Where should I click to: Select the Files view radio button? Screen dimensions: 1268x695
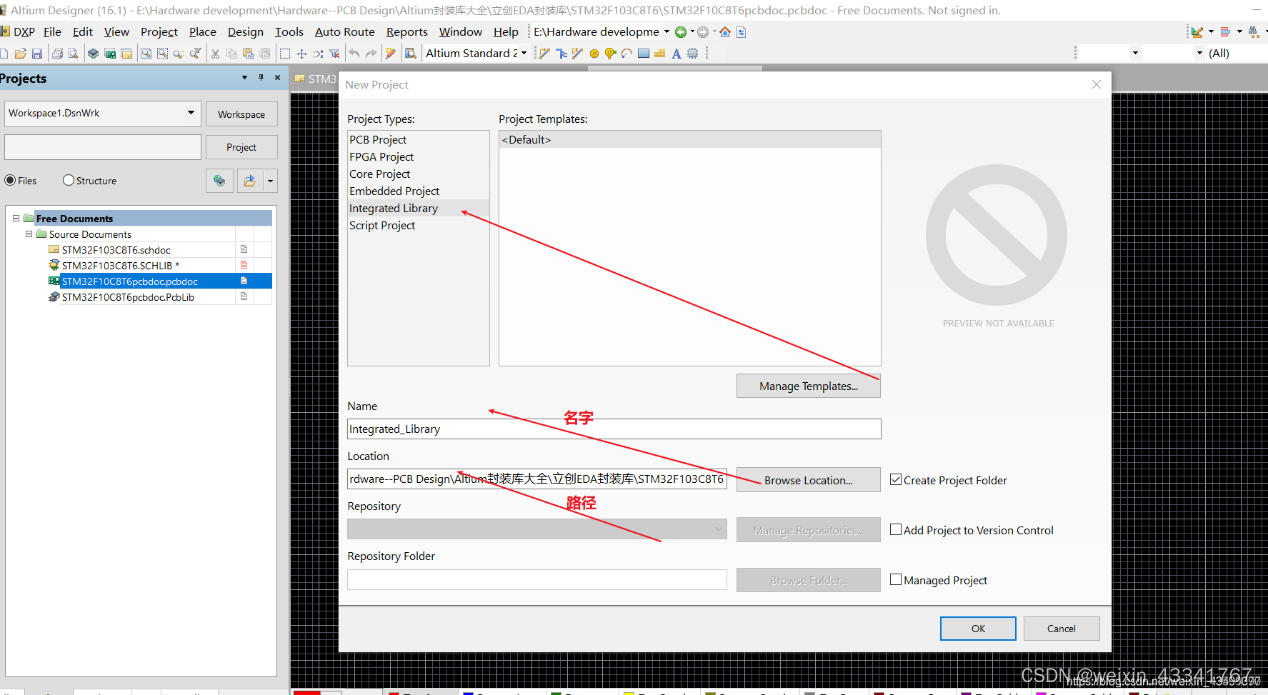(x=10, y=181)
